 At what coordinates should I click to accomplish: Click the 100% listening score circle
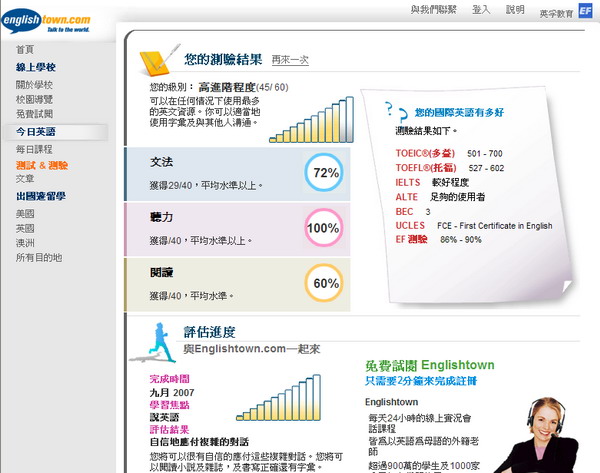pos(324,228)
